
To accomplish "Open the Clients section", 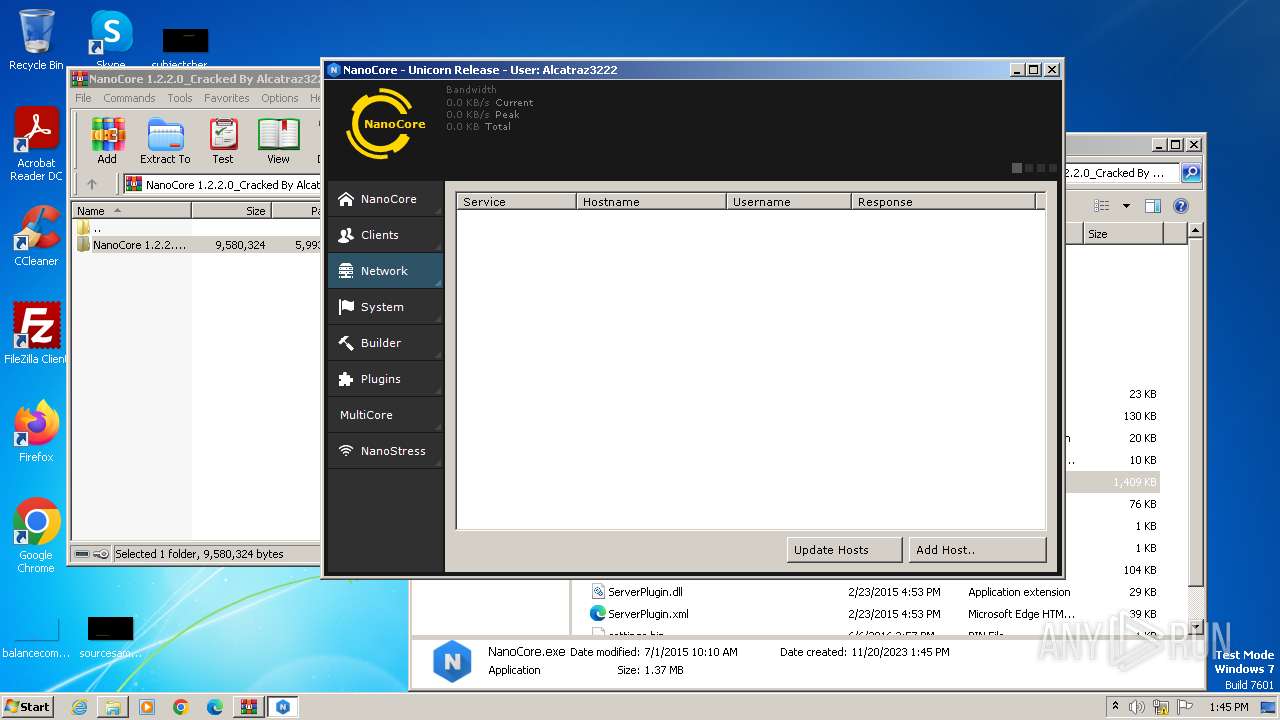I will point(385,235).
